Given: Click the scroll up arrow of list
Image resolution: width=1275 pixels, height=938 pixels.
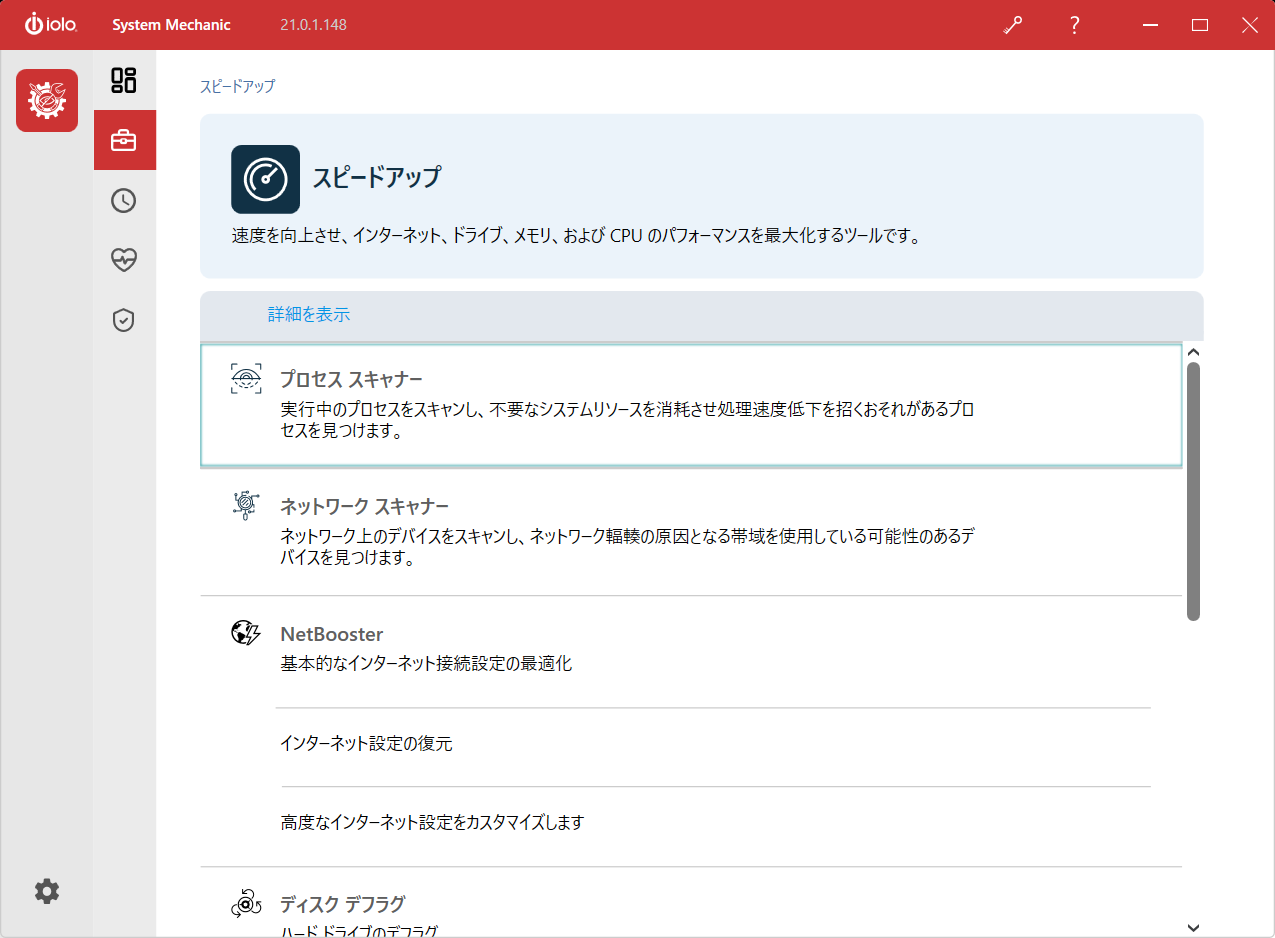Looking at the screenshot, I should pos(1192,352).
